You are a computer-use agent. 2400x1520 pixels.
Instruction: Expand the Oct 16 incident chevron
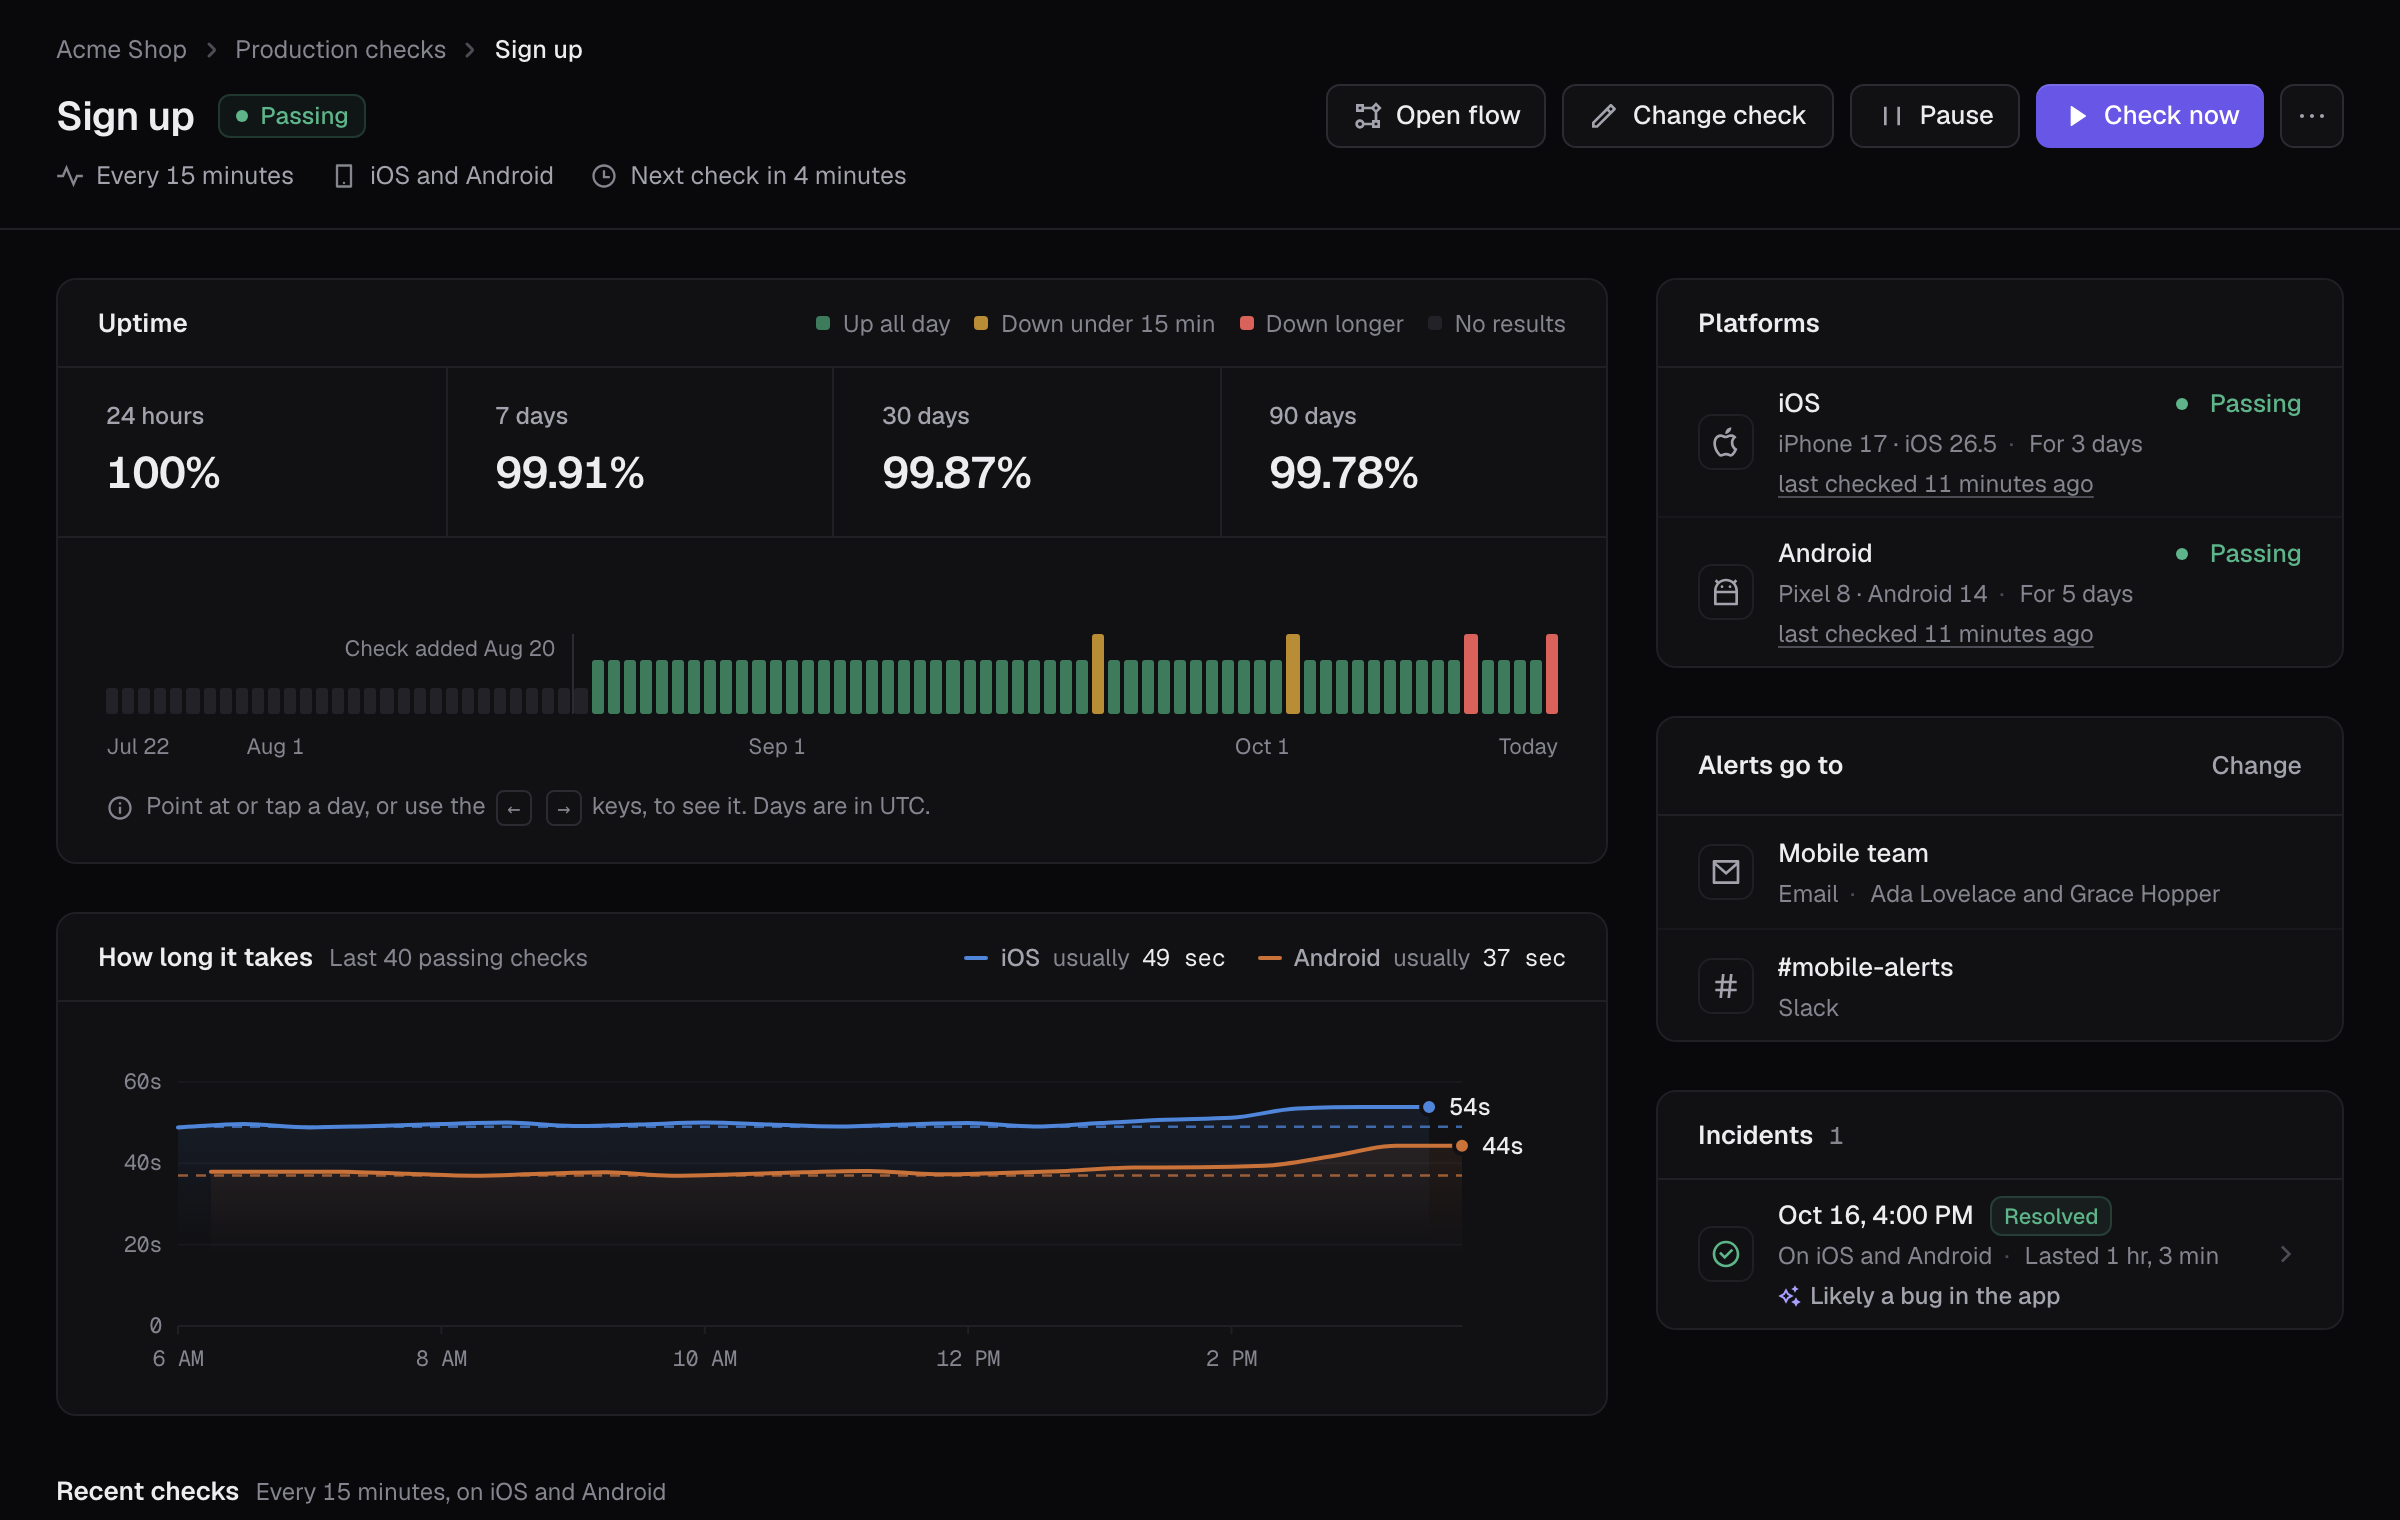click(2285, 1254)
